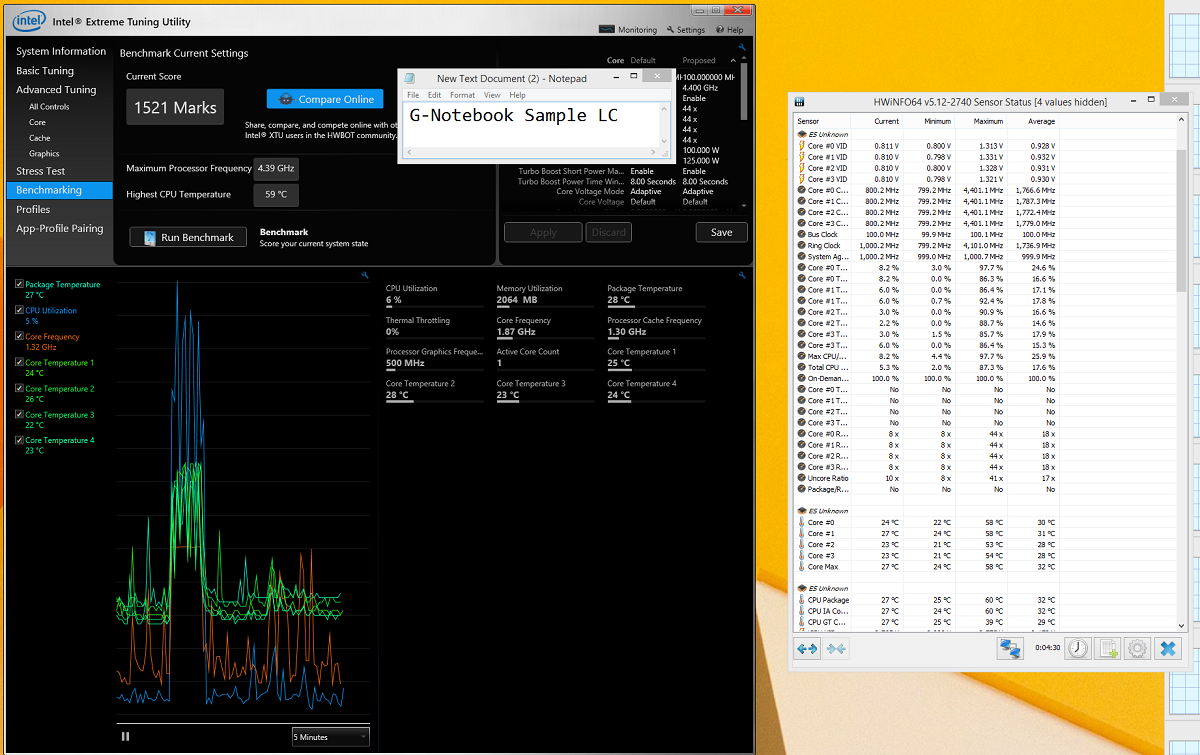Close HWiNFO sensors with blue X
This screenshot has height=755, width=1200.
(1167, 649)
